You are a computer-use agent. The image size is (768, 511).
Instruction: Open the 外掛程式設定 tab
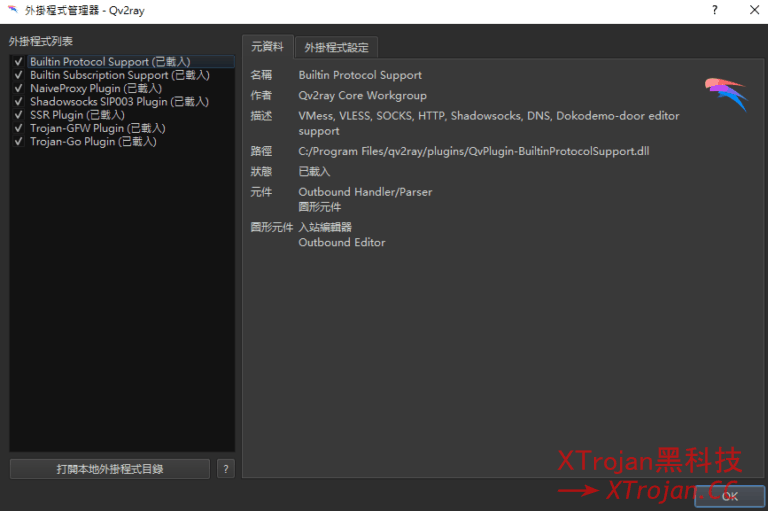336,47
